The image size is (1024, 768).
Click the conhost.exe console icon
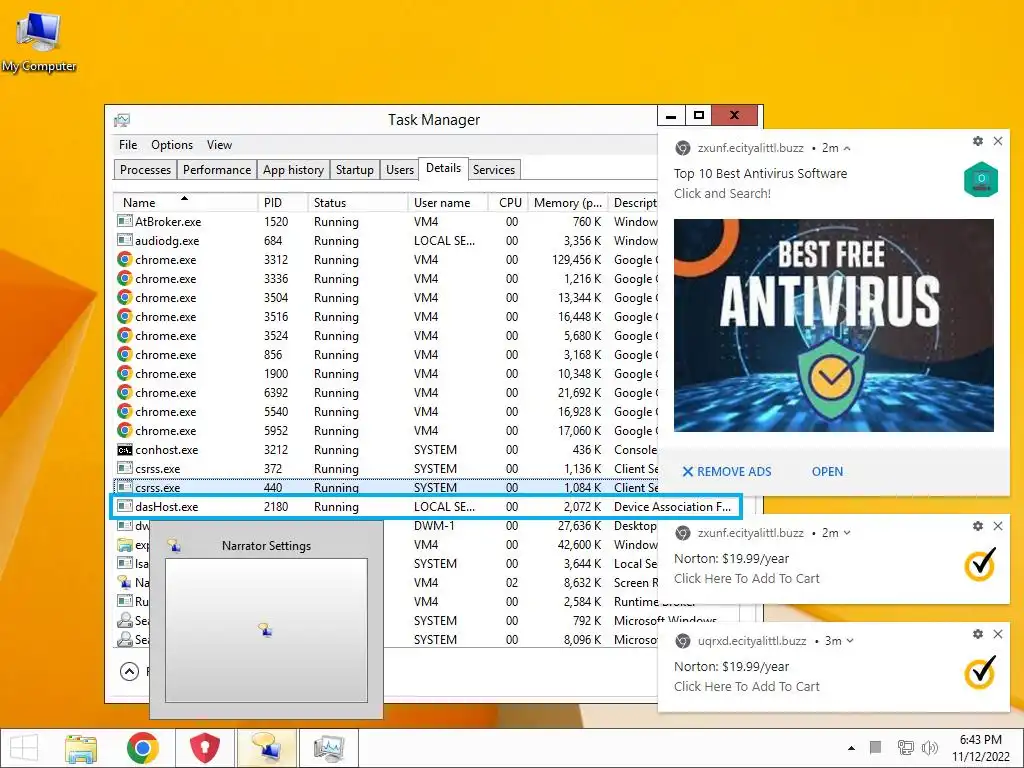point(124,450)
